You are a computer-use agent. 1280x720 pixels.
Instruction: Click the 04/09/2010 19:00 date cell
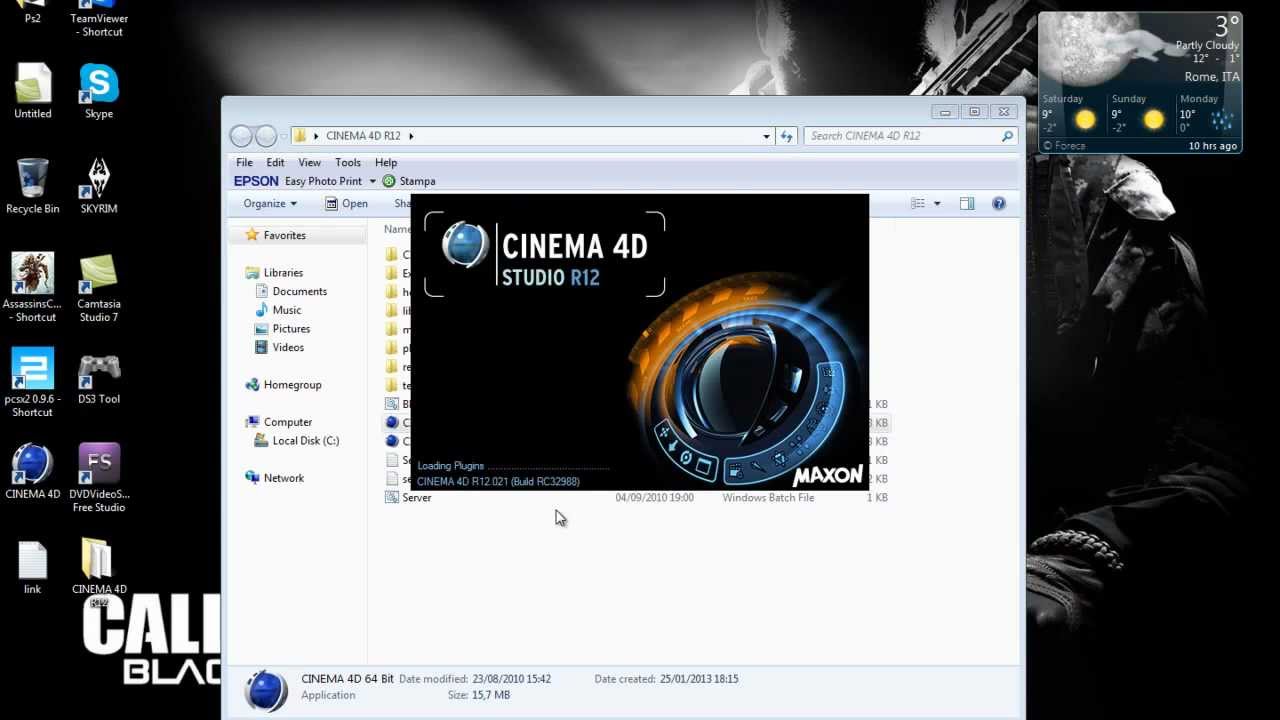(654, 497)
